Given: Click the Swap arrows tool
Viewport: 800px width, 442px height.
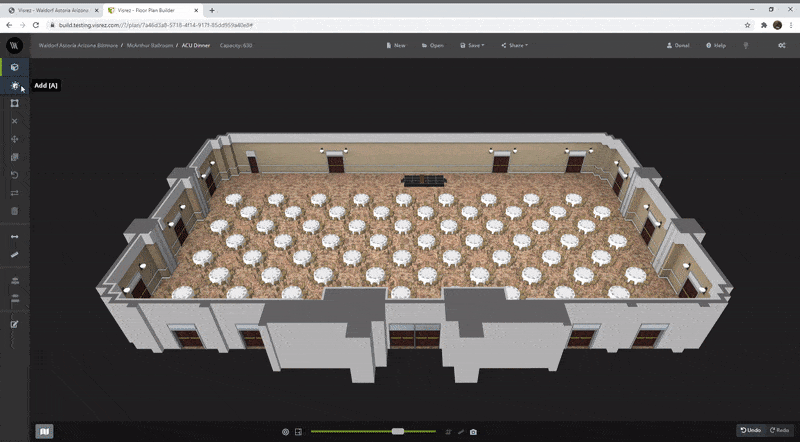Looking at the screenshot, I should (x=14, y=193).
